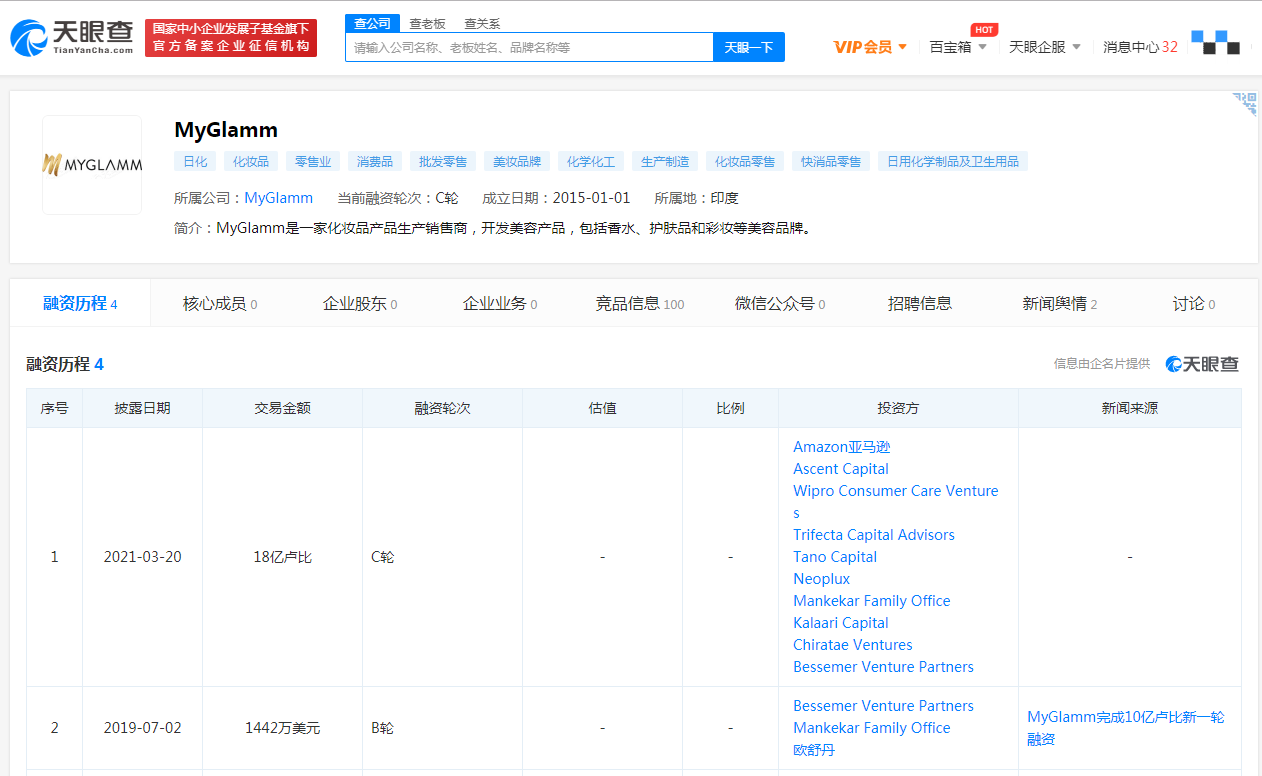This screenshot has width=1262, height=776.
Task: Select the 查公司 search tab
Action: pyautogui.click(x=373, y=23)
